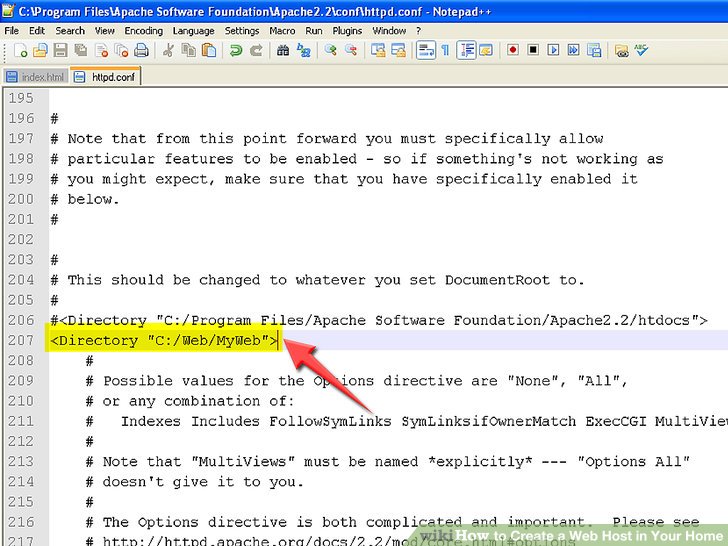
Task: Click the Print icon in toolbar
Action: [x=141, y=50]
